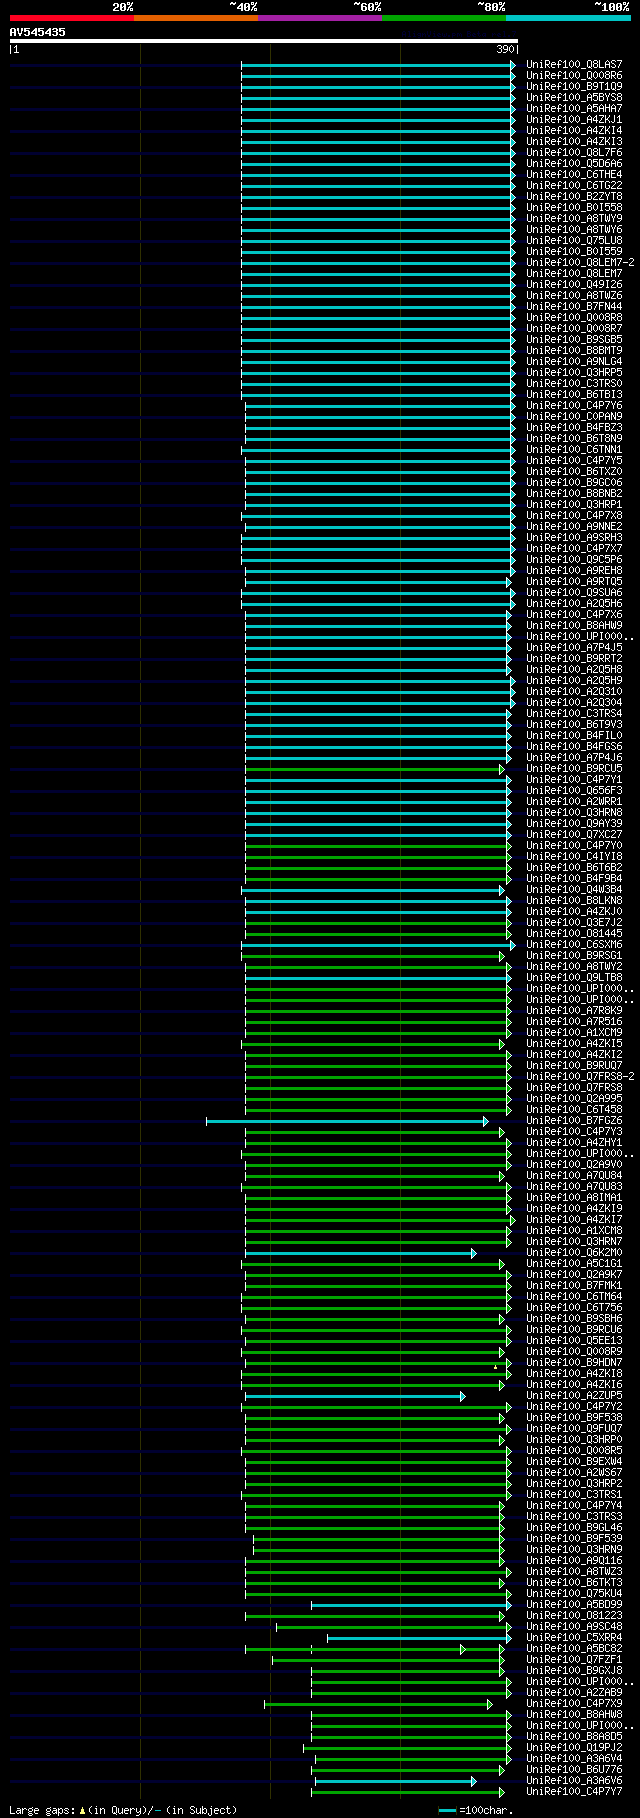Screen dimensions: 640x1818
Task: Select the UniRef100_C6TNN1 label
Action: (574, 450)
